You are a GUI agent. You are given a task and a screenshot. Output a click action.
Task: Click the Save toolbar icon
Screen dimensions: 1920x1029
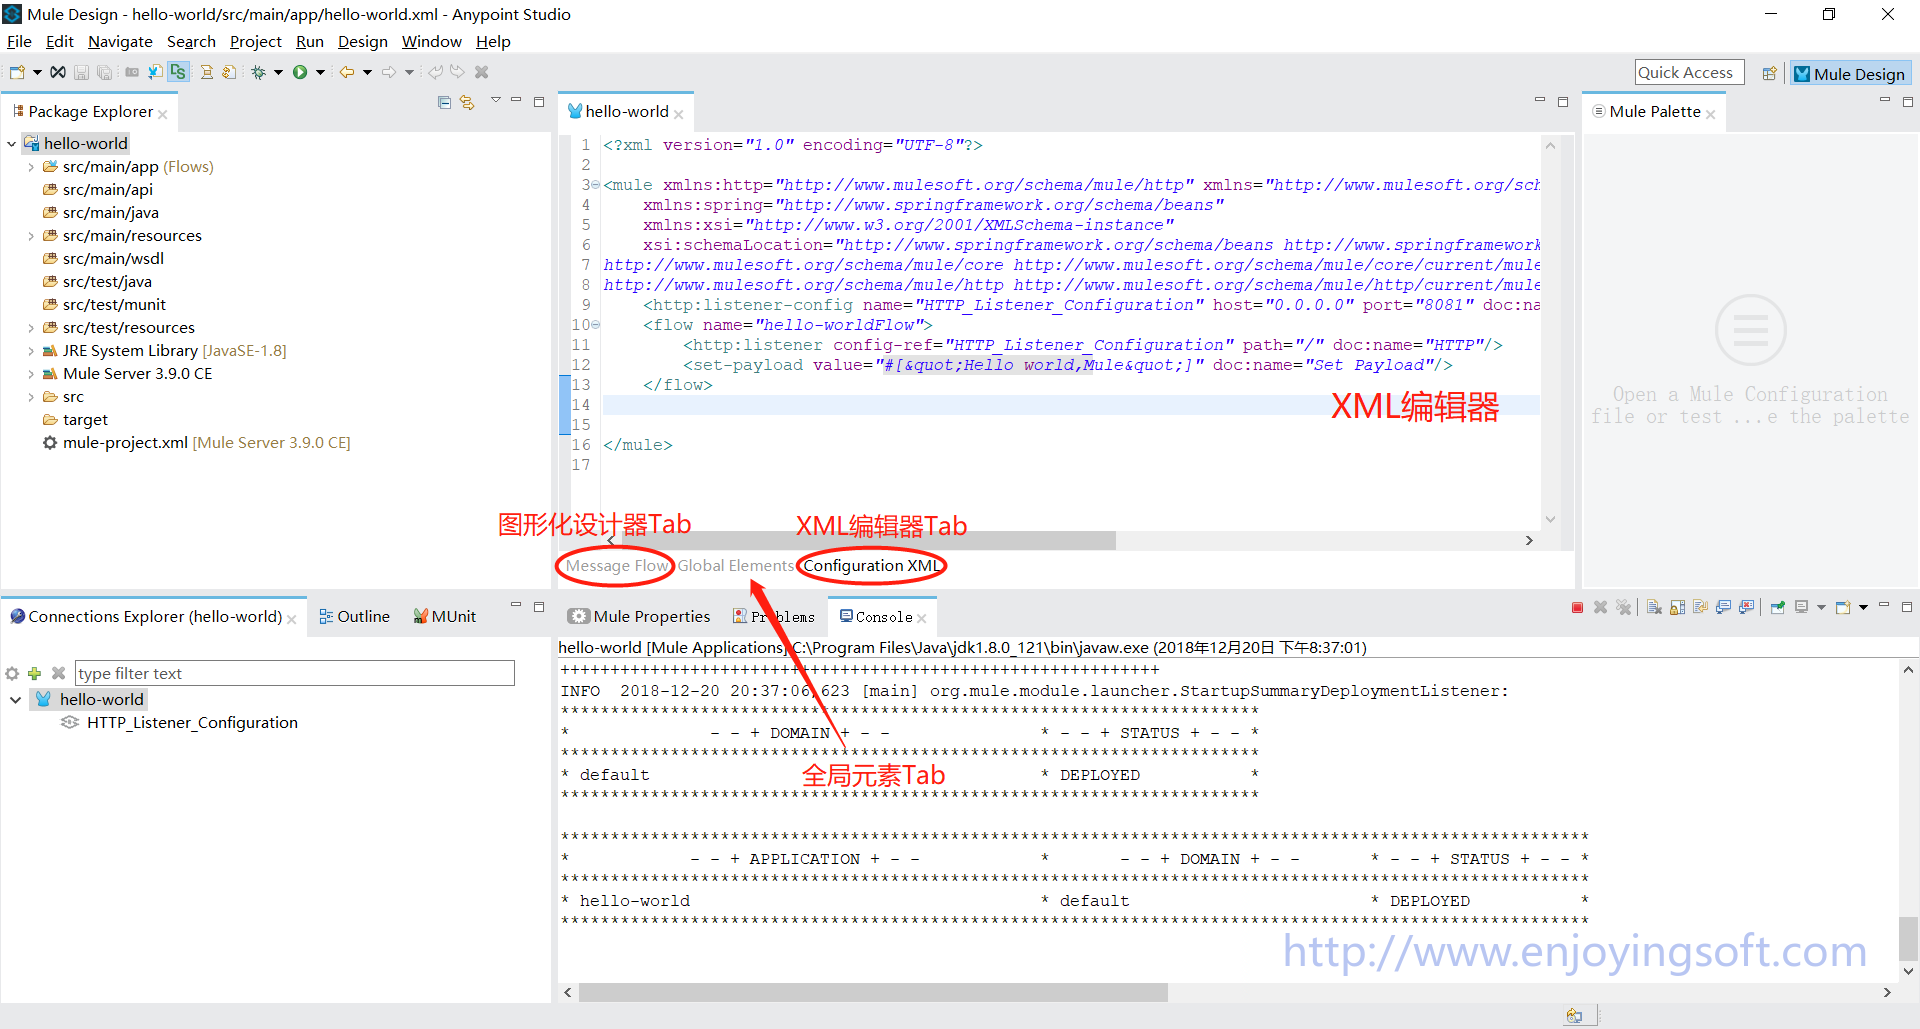[82, 72]
